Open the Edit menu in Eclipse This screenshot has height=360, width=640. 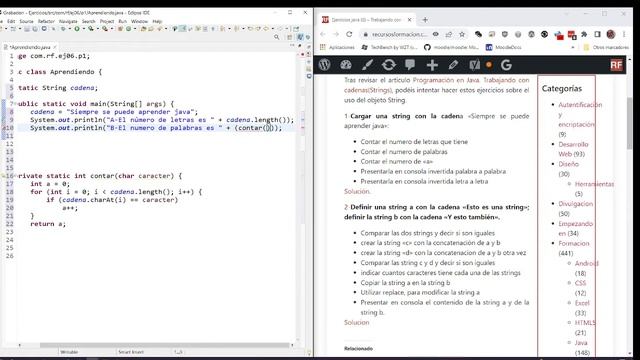click(x=11, y=21)
